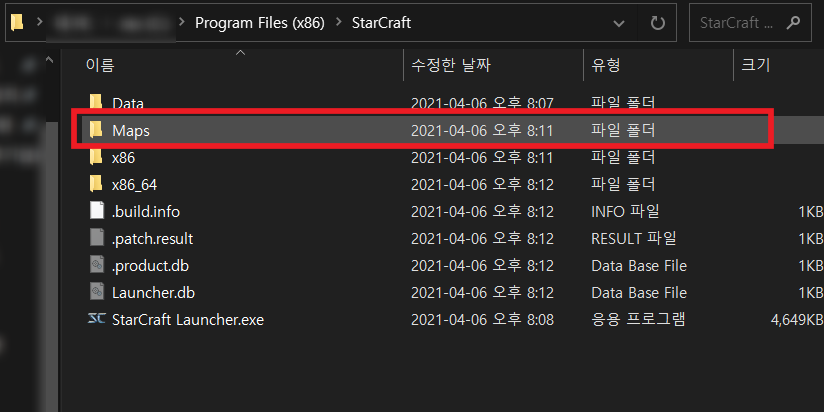Click the search magnifier icon
Image resolution: width=824 pixels, height=412 pixels.
(x=792, y=23)
